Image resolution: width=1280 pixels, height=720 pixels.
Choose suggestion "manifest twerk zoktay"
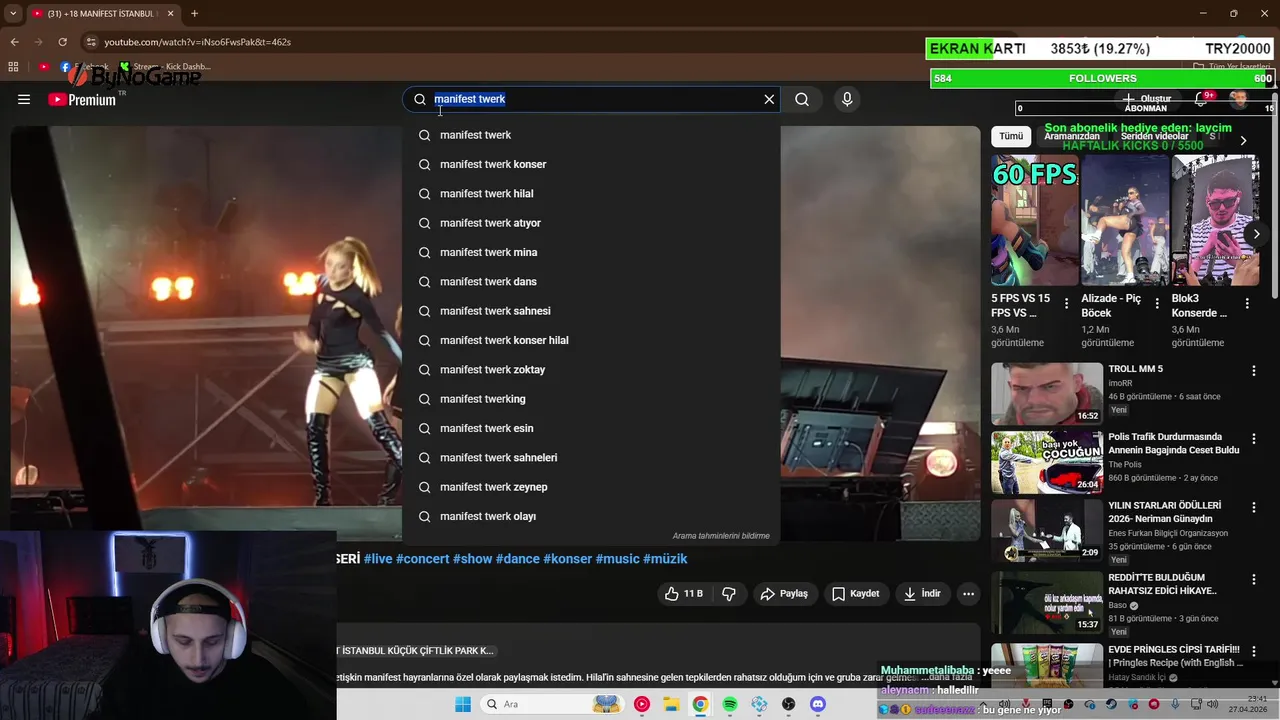pyautogui.click(x=591, y=369)
